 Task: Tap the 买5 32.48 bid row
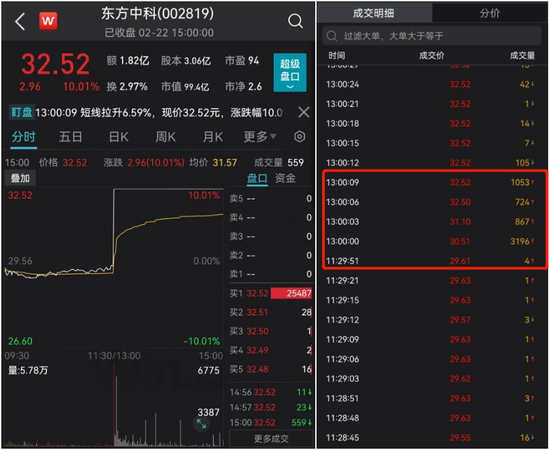[270, 369]
